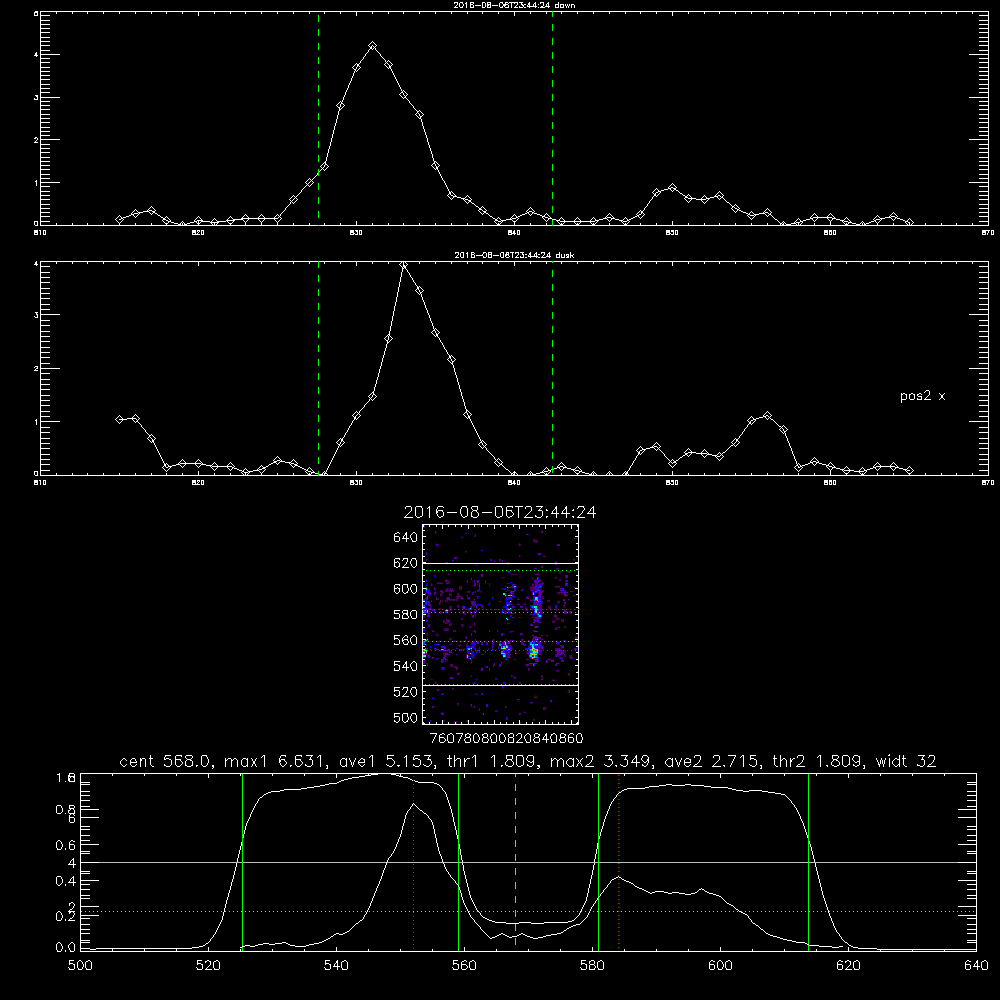Click the timestamp title above the spectrogram image
The image size is (1000, 1000).
point(500,512)
